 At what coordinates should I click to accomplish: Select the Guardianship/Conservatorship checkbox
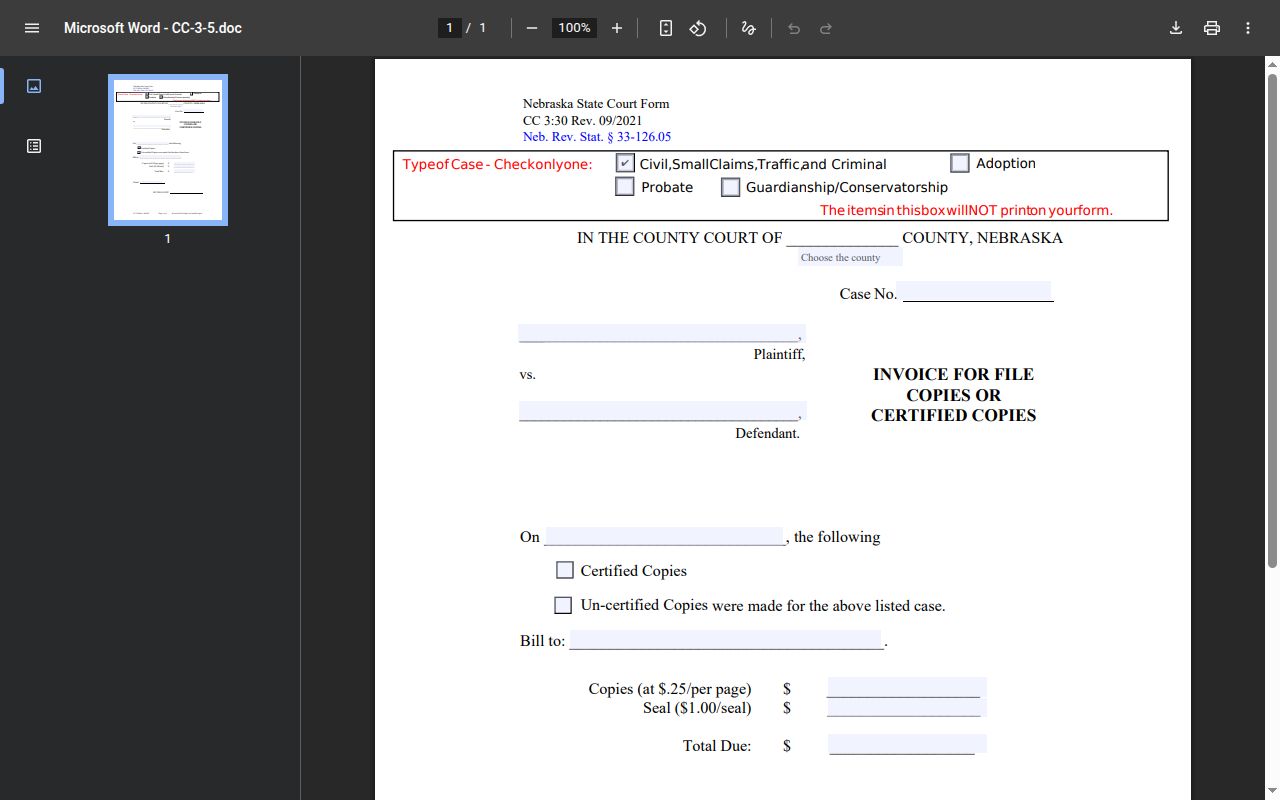[731, 187]
